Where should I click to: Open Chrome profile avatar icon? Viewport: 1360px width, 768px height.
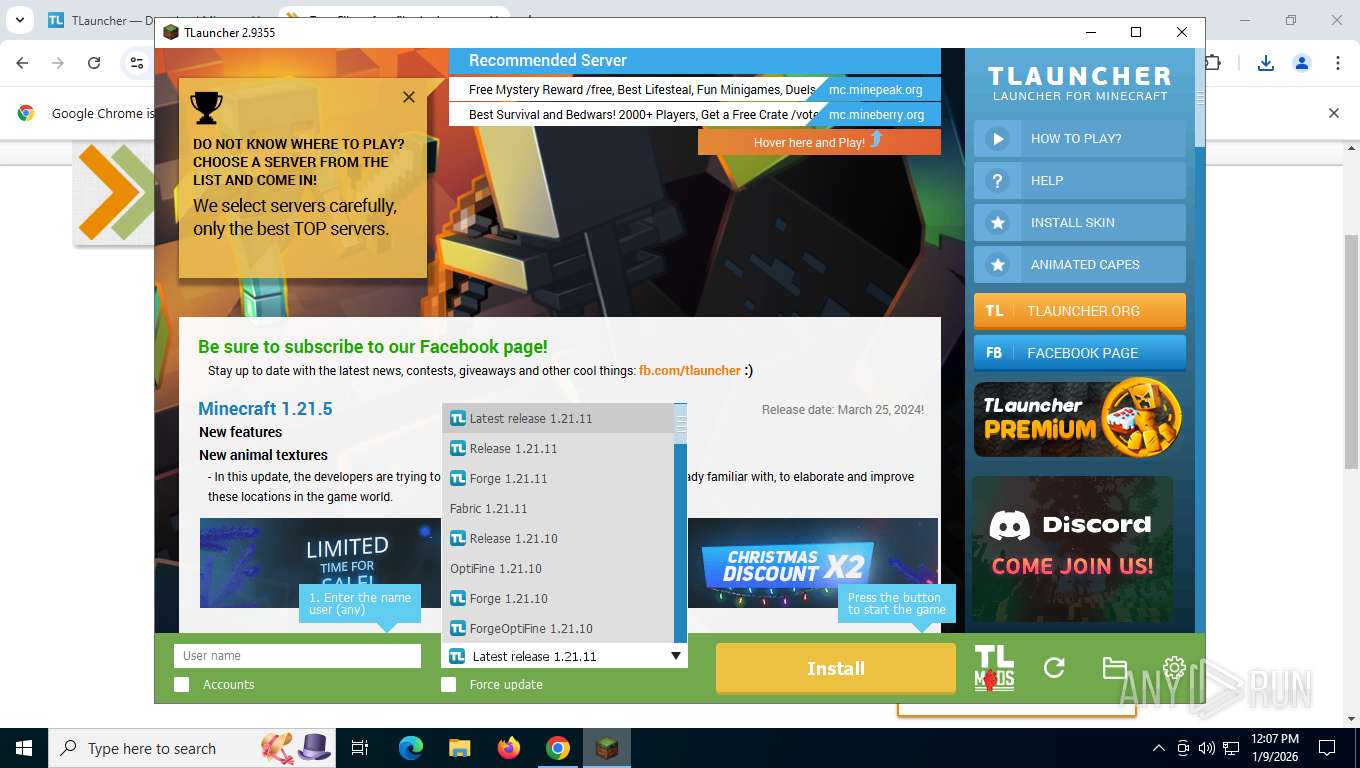(1302, 63)
